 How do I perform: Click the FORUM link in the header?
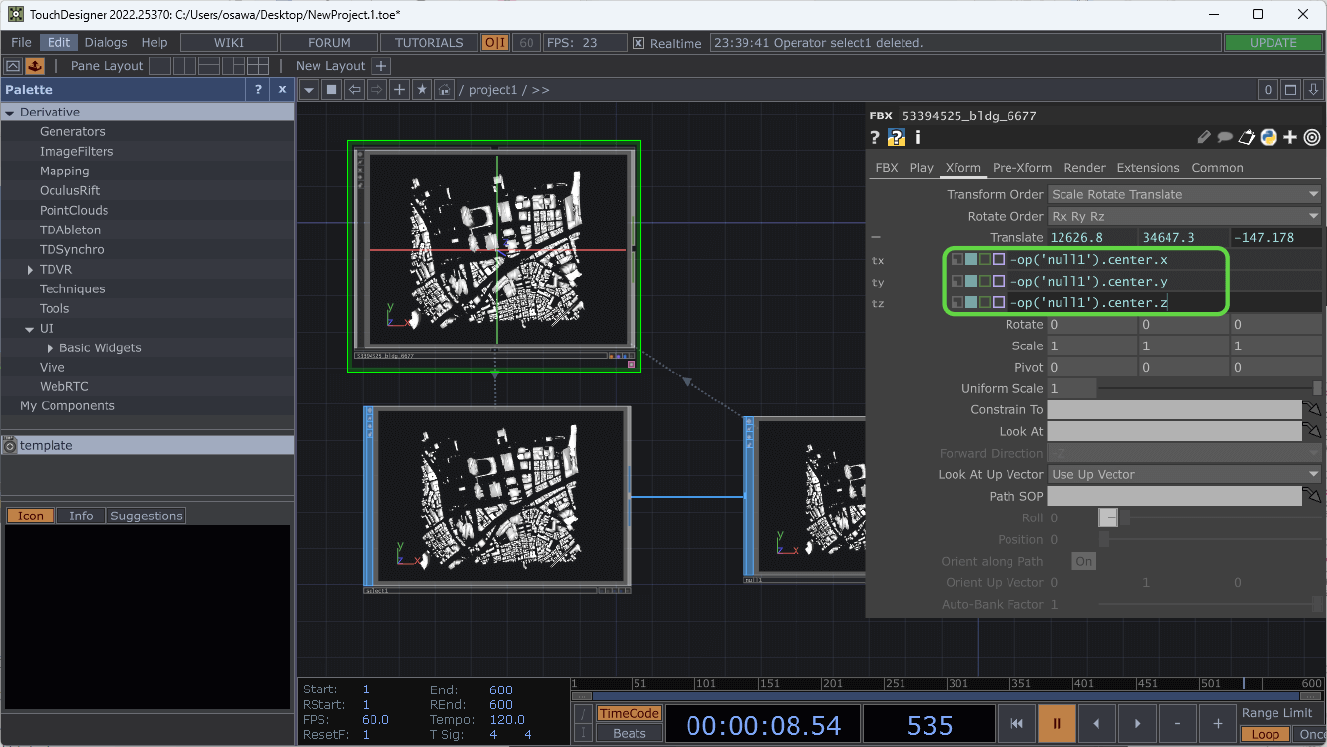(x=328, y=42)
